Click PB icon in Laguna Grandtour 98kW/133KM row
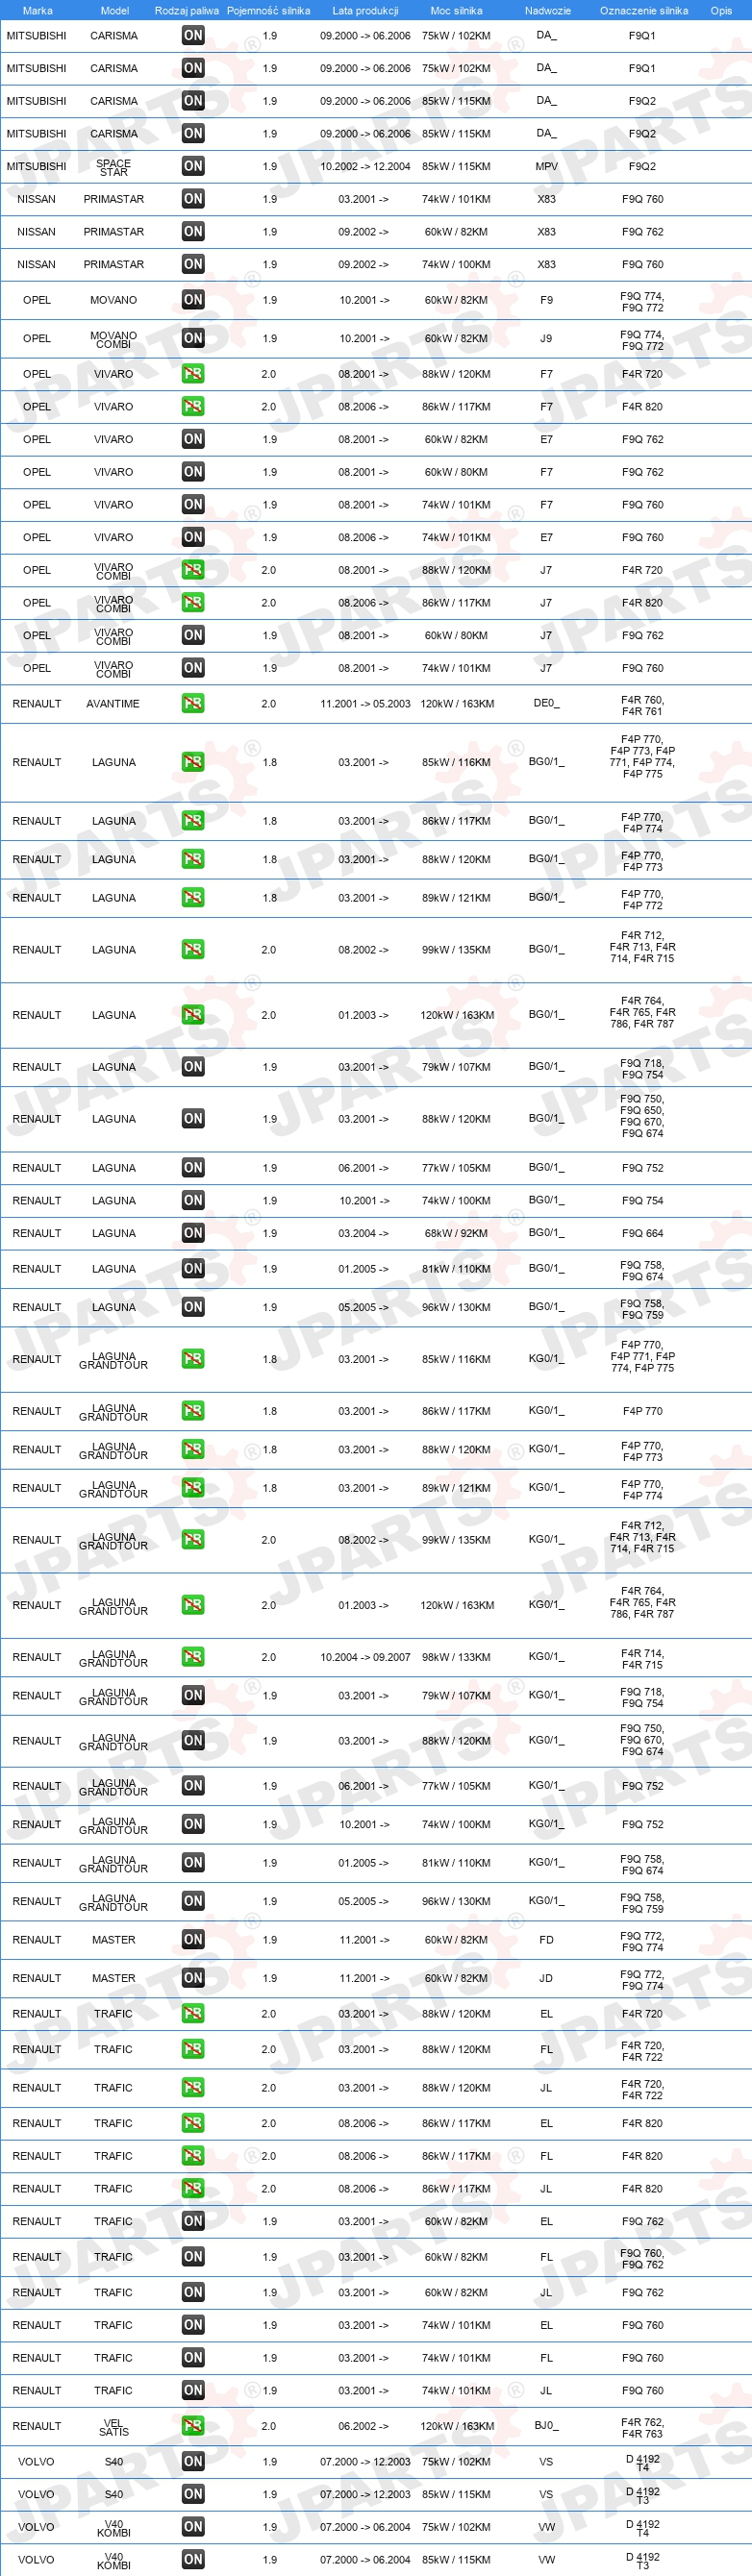 pos(193,1657)
